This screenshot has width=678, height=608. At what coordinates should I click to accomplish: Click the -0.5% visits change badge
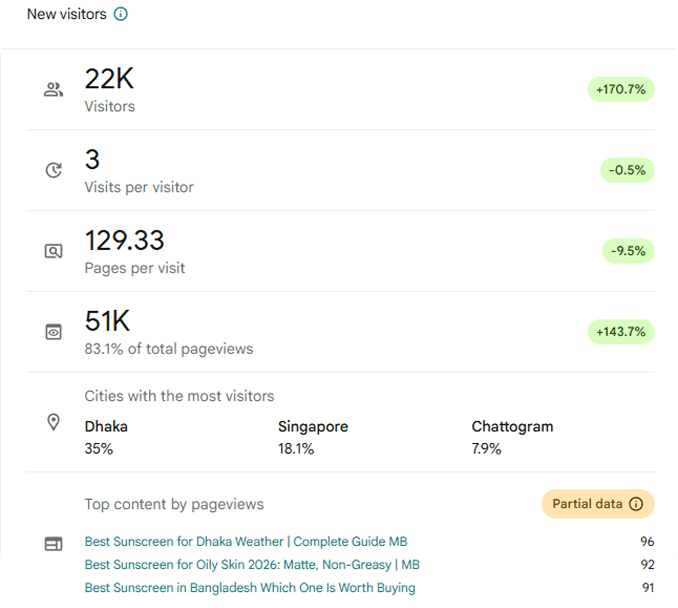pyautogui.click(x=627, y=170)
